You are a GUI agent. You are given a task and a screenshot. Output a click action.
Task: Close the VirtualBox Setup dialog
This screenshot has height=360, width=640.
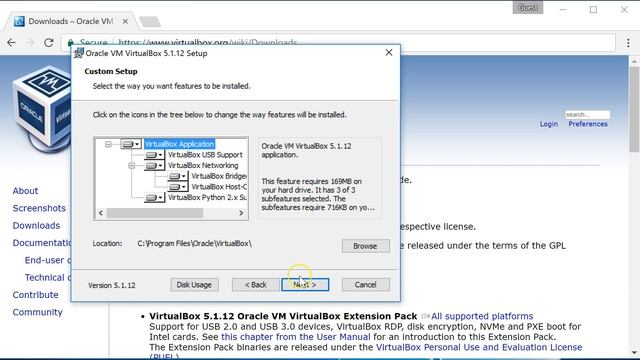[x=389, y=52]
